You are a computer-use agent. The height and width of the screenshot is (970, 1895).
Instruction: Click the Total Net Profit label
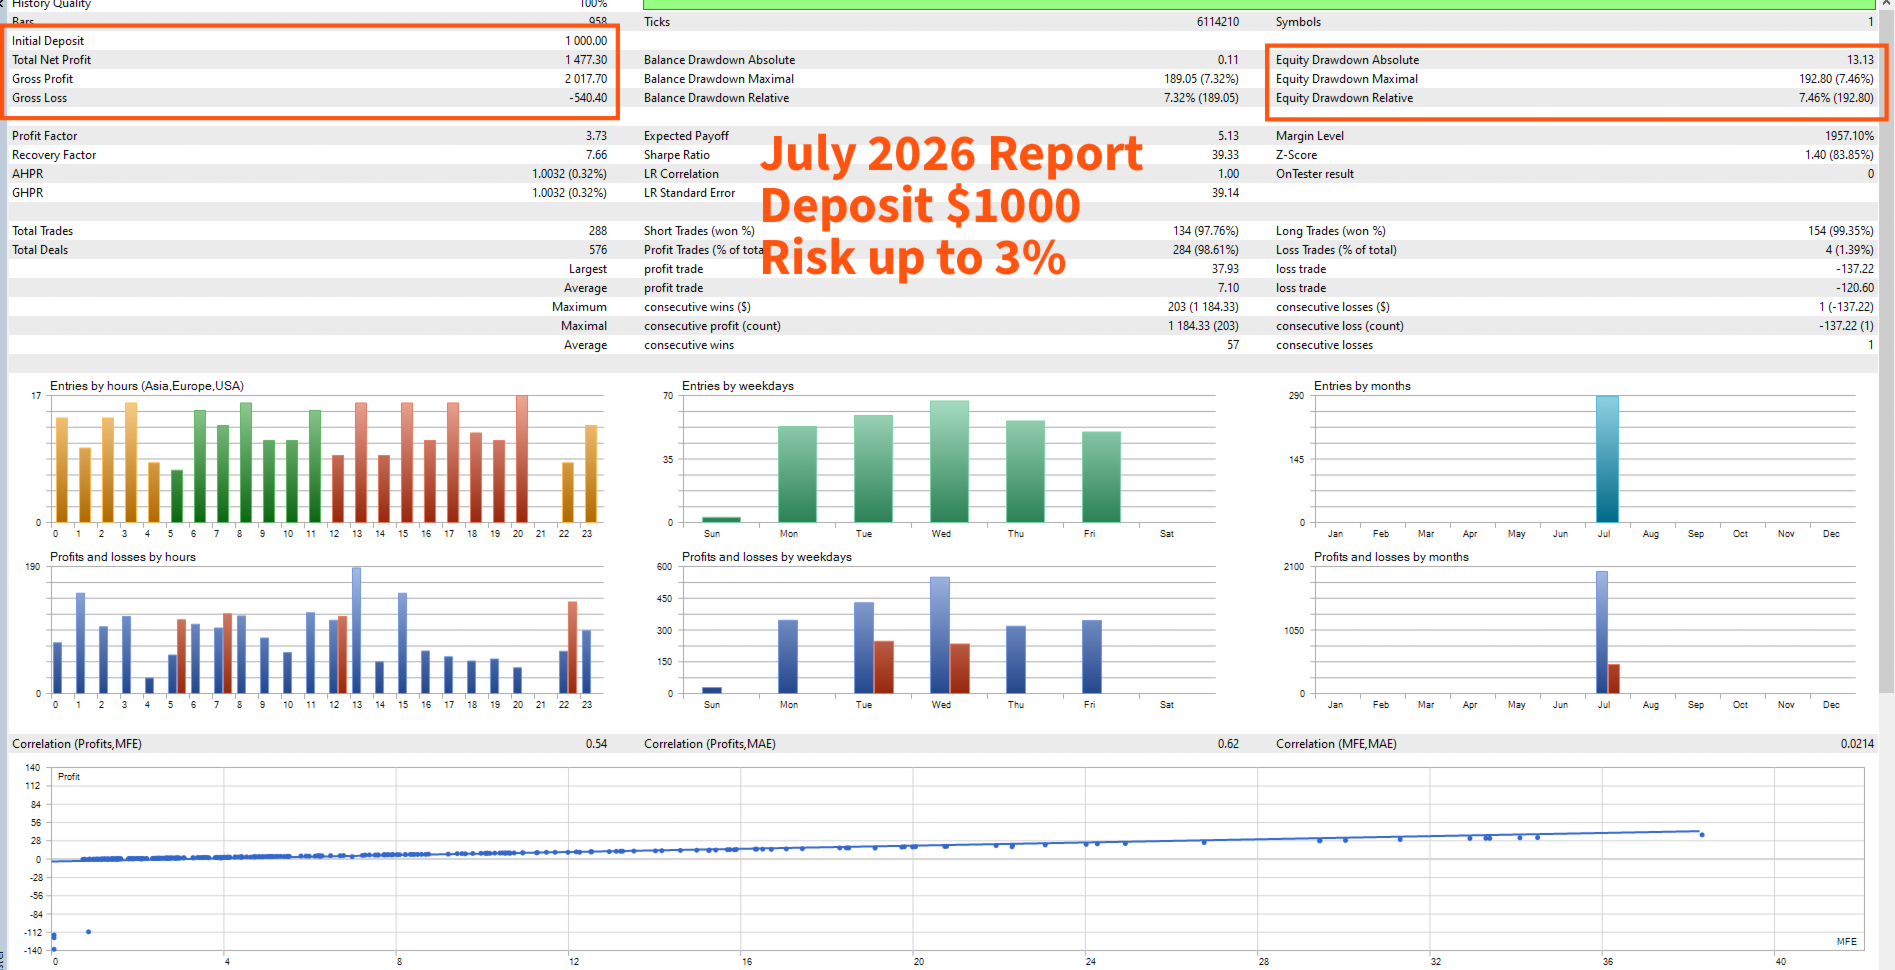(51, 60)
